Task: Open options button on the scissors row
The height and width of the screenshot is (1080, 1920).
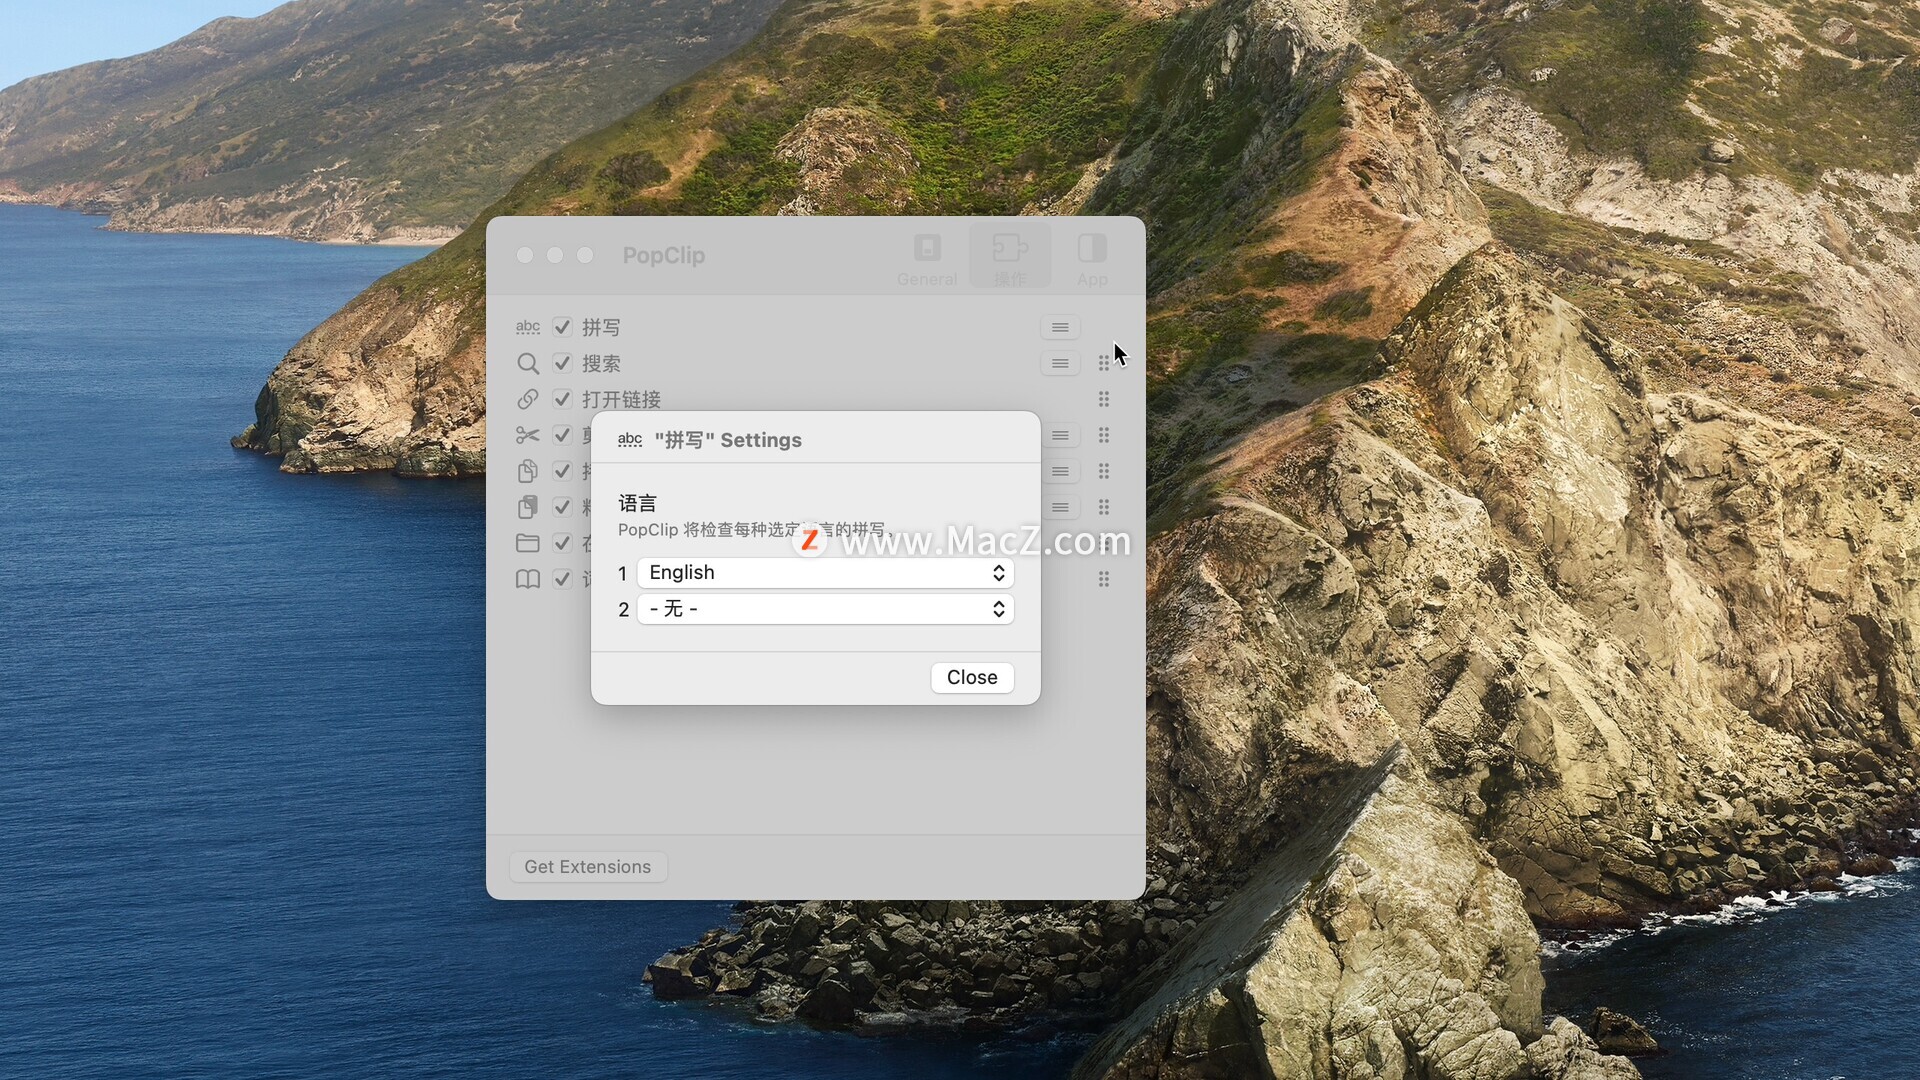Action: [x=1060, y=435]
